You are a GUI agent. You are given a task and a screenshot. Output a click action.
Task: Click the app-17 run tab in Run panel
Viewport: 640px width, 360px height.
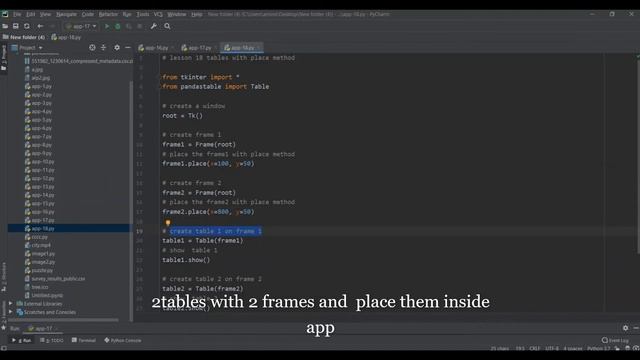pos(42,328)
